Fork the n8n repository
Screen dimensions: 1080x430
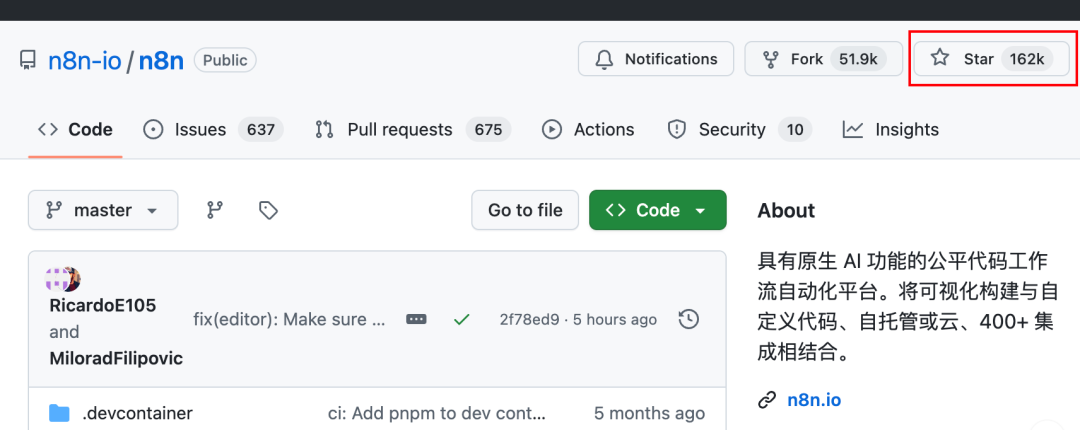(x=820, y=59)
